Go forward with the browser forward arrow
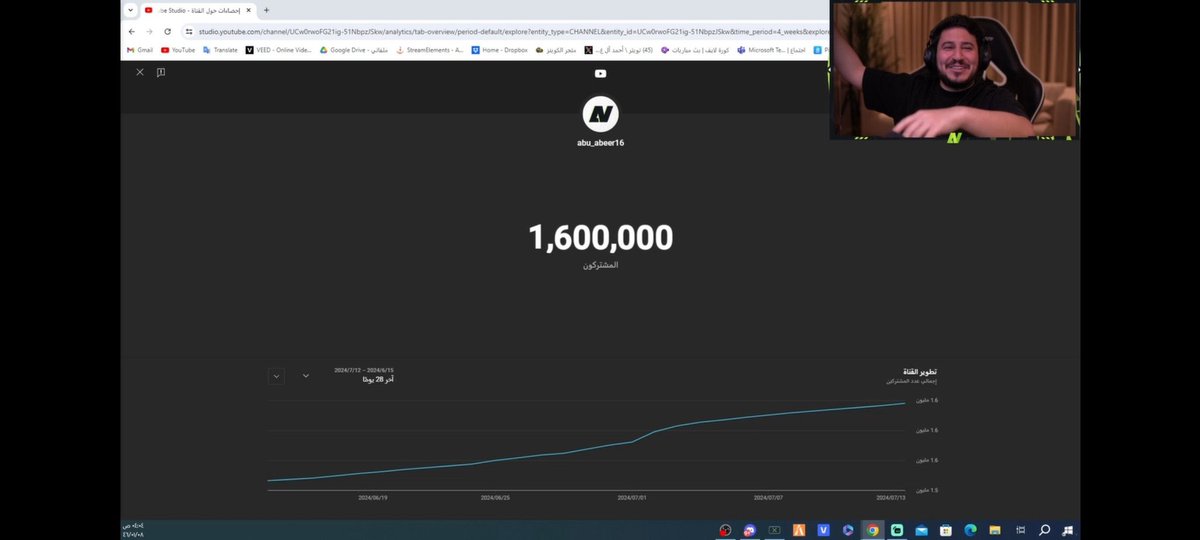This screenshot has height=540, width=1200. pyautogui.click(x=149, y=31)
